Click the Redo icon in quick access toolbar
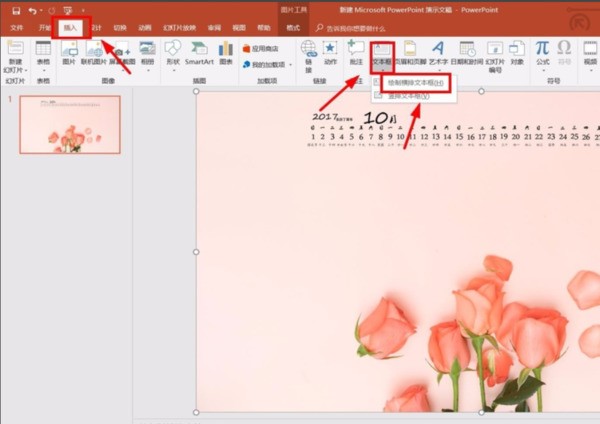600x424 pixels. 52,11
